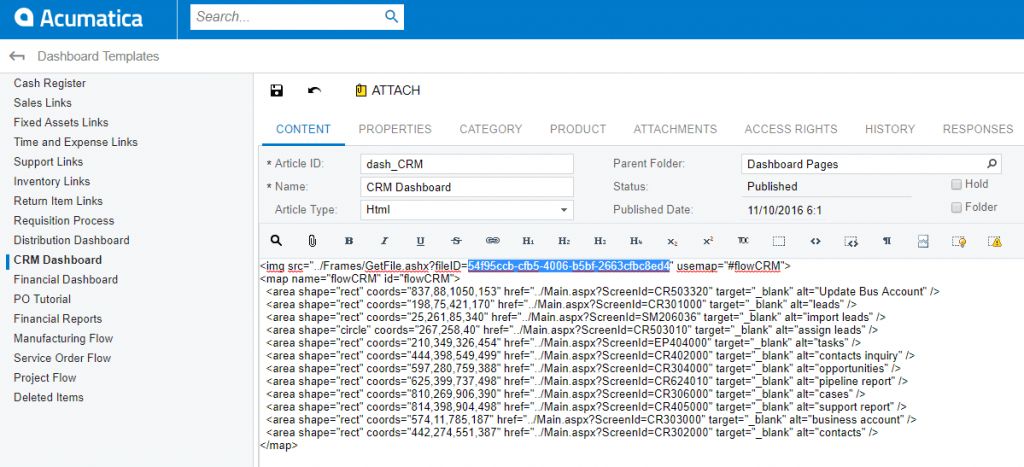
Task: Open Fixed Assets Links in sidebar
Action: click(x=61, y=122)
